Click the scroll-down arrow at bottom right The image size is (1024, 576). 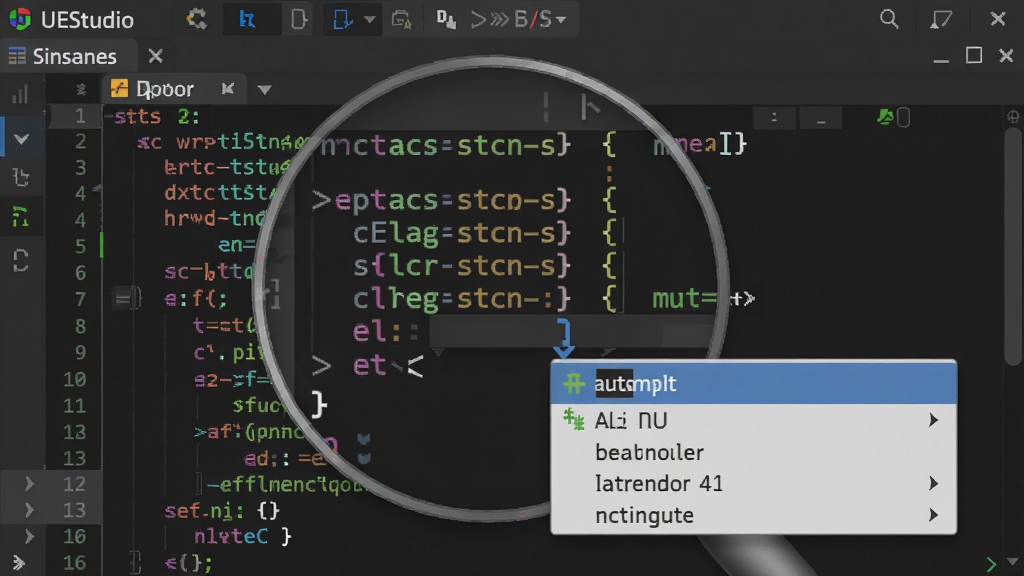point(1013,562)
